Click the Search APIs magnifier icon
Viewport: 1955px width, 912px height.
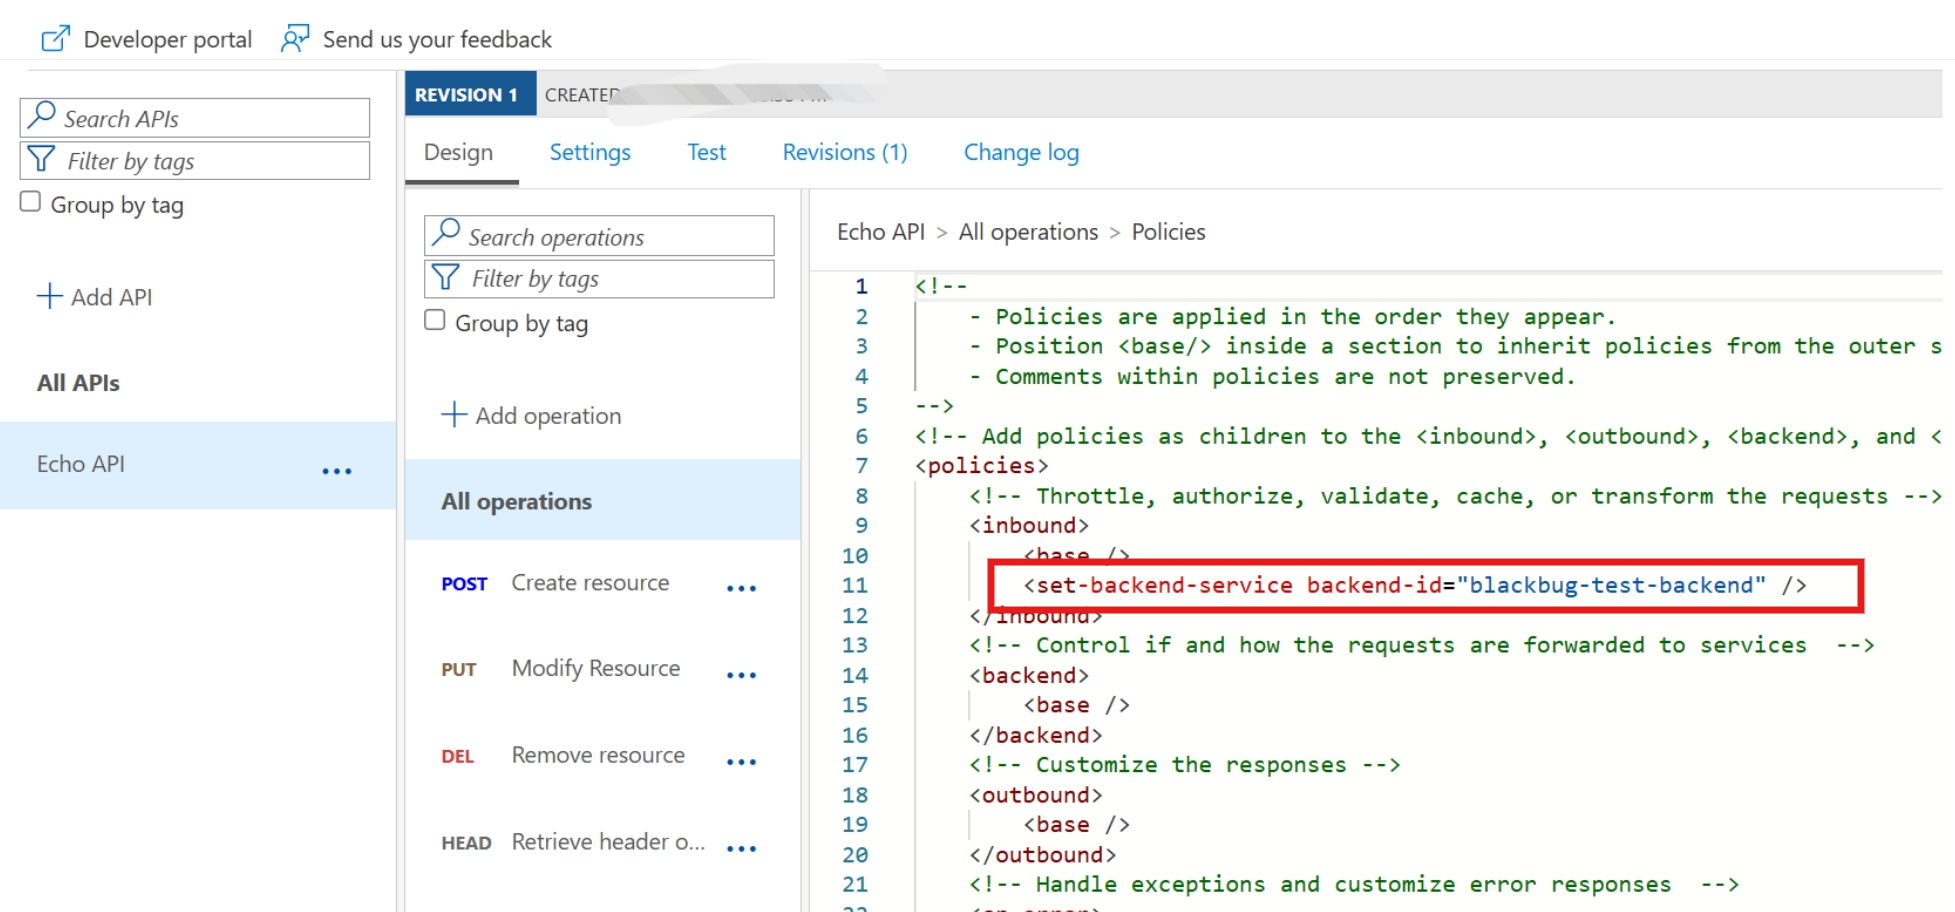pos(42,116)
